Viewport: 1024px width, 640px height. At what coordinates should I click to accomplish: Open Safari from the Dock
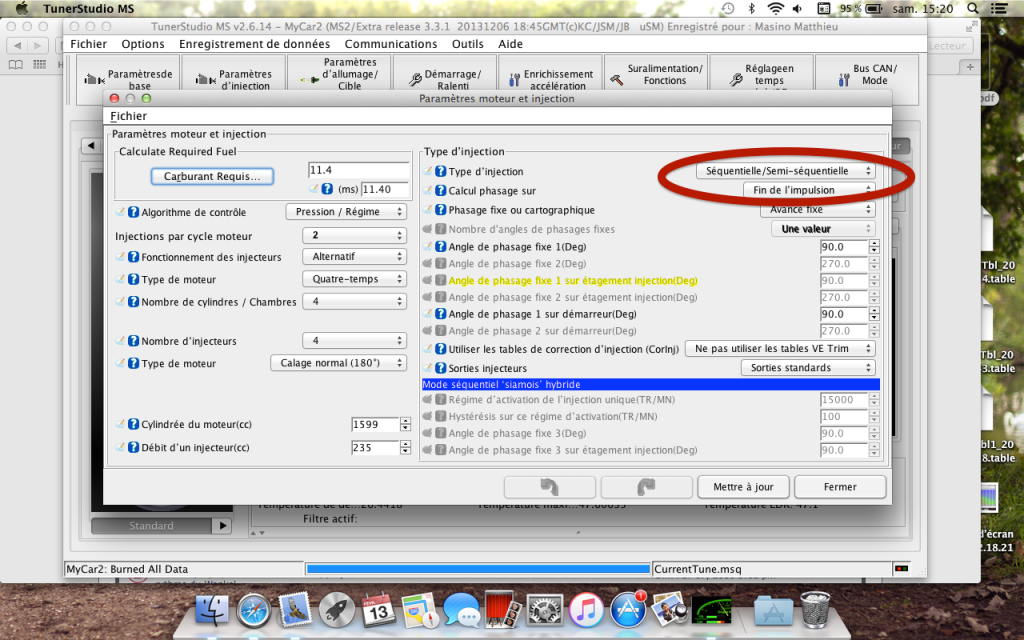253,611
